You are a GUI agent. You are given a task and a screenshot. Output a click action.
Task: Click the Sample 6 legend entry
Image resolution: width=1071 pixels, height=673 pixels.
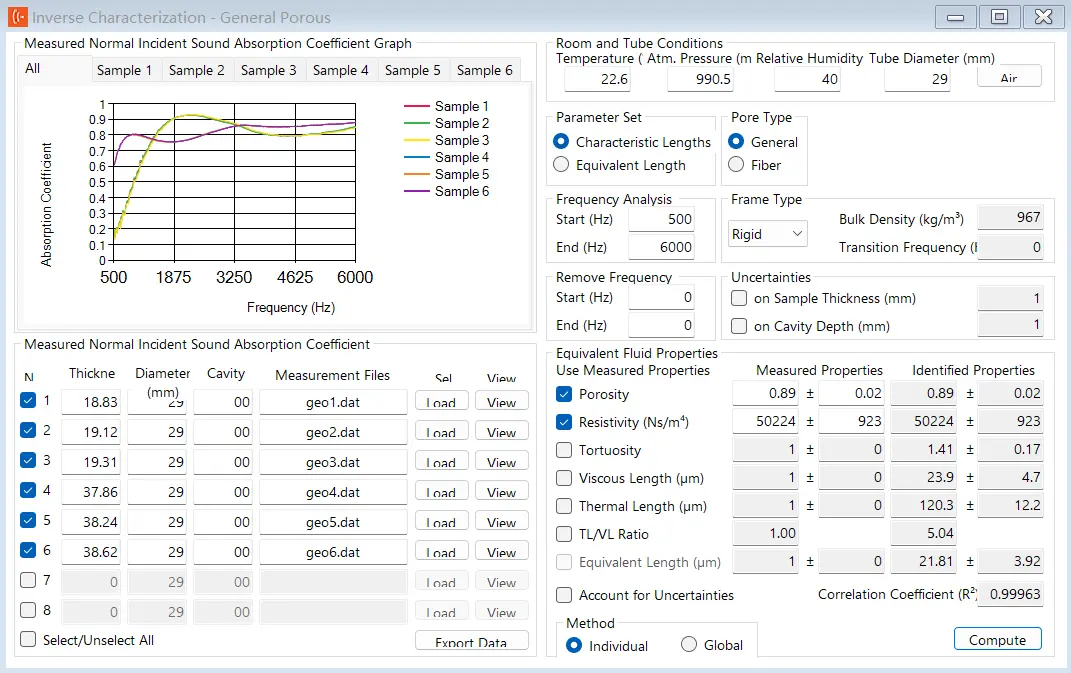[x=446, y=191]
